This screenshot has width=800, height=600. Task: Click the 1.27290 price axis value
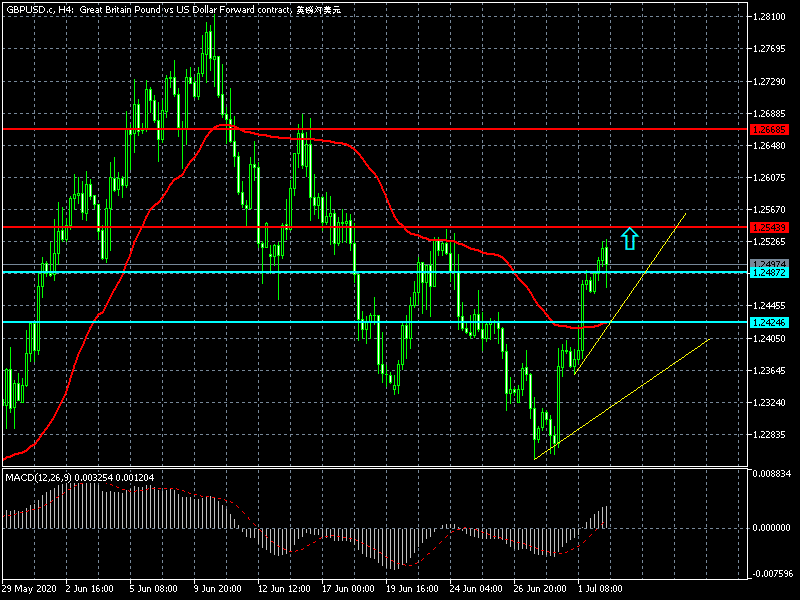pos(769,82)
